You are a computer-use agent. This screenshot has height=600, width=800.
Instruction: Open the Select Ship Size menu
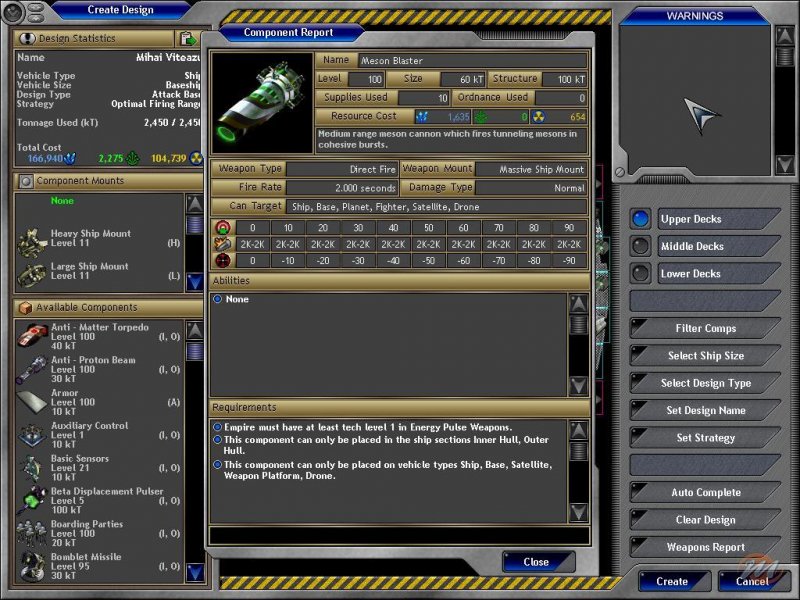704,356
